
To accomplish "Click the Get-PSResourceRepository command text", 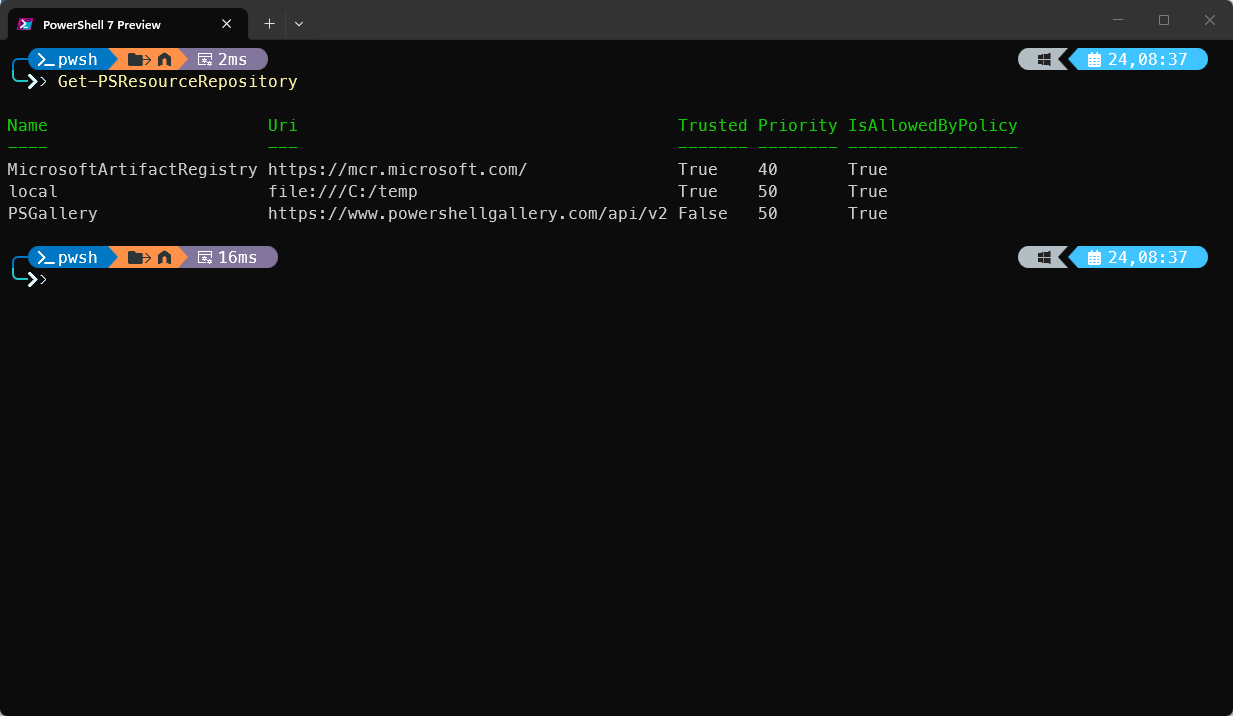I will pos(178,81).
